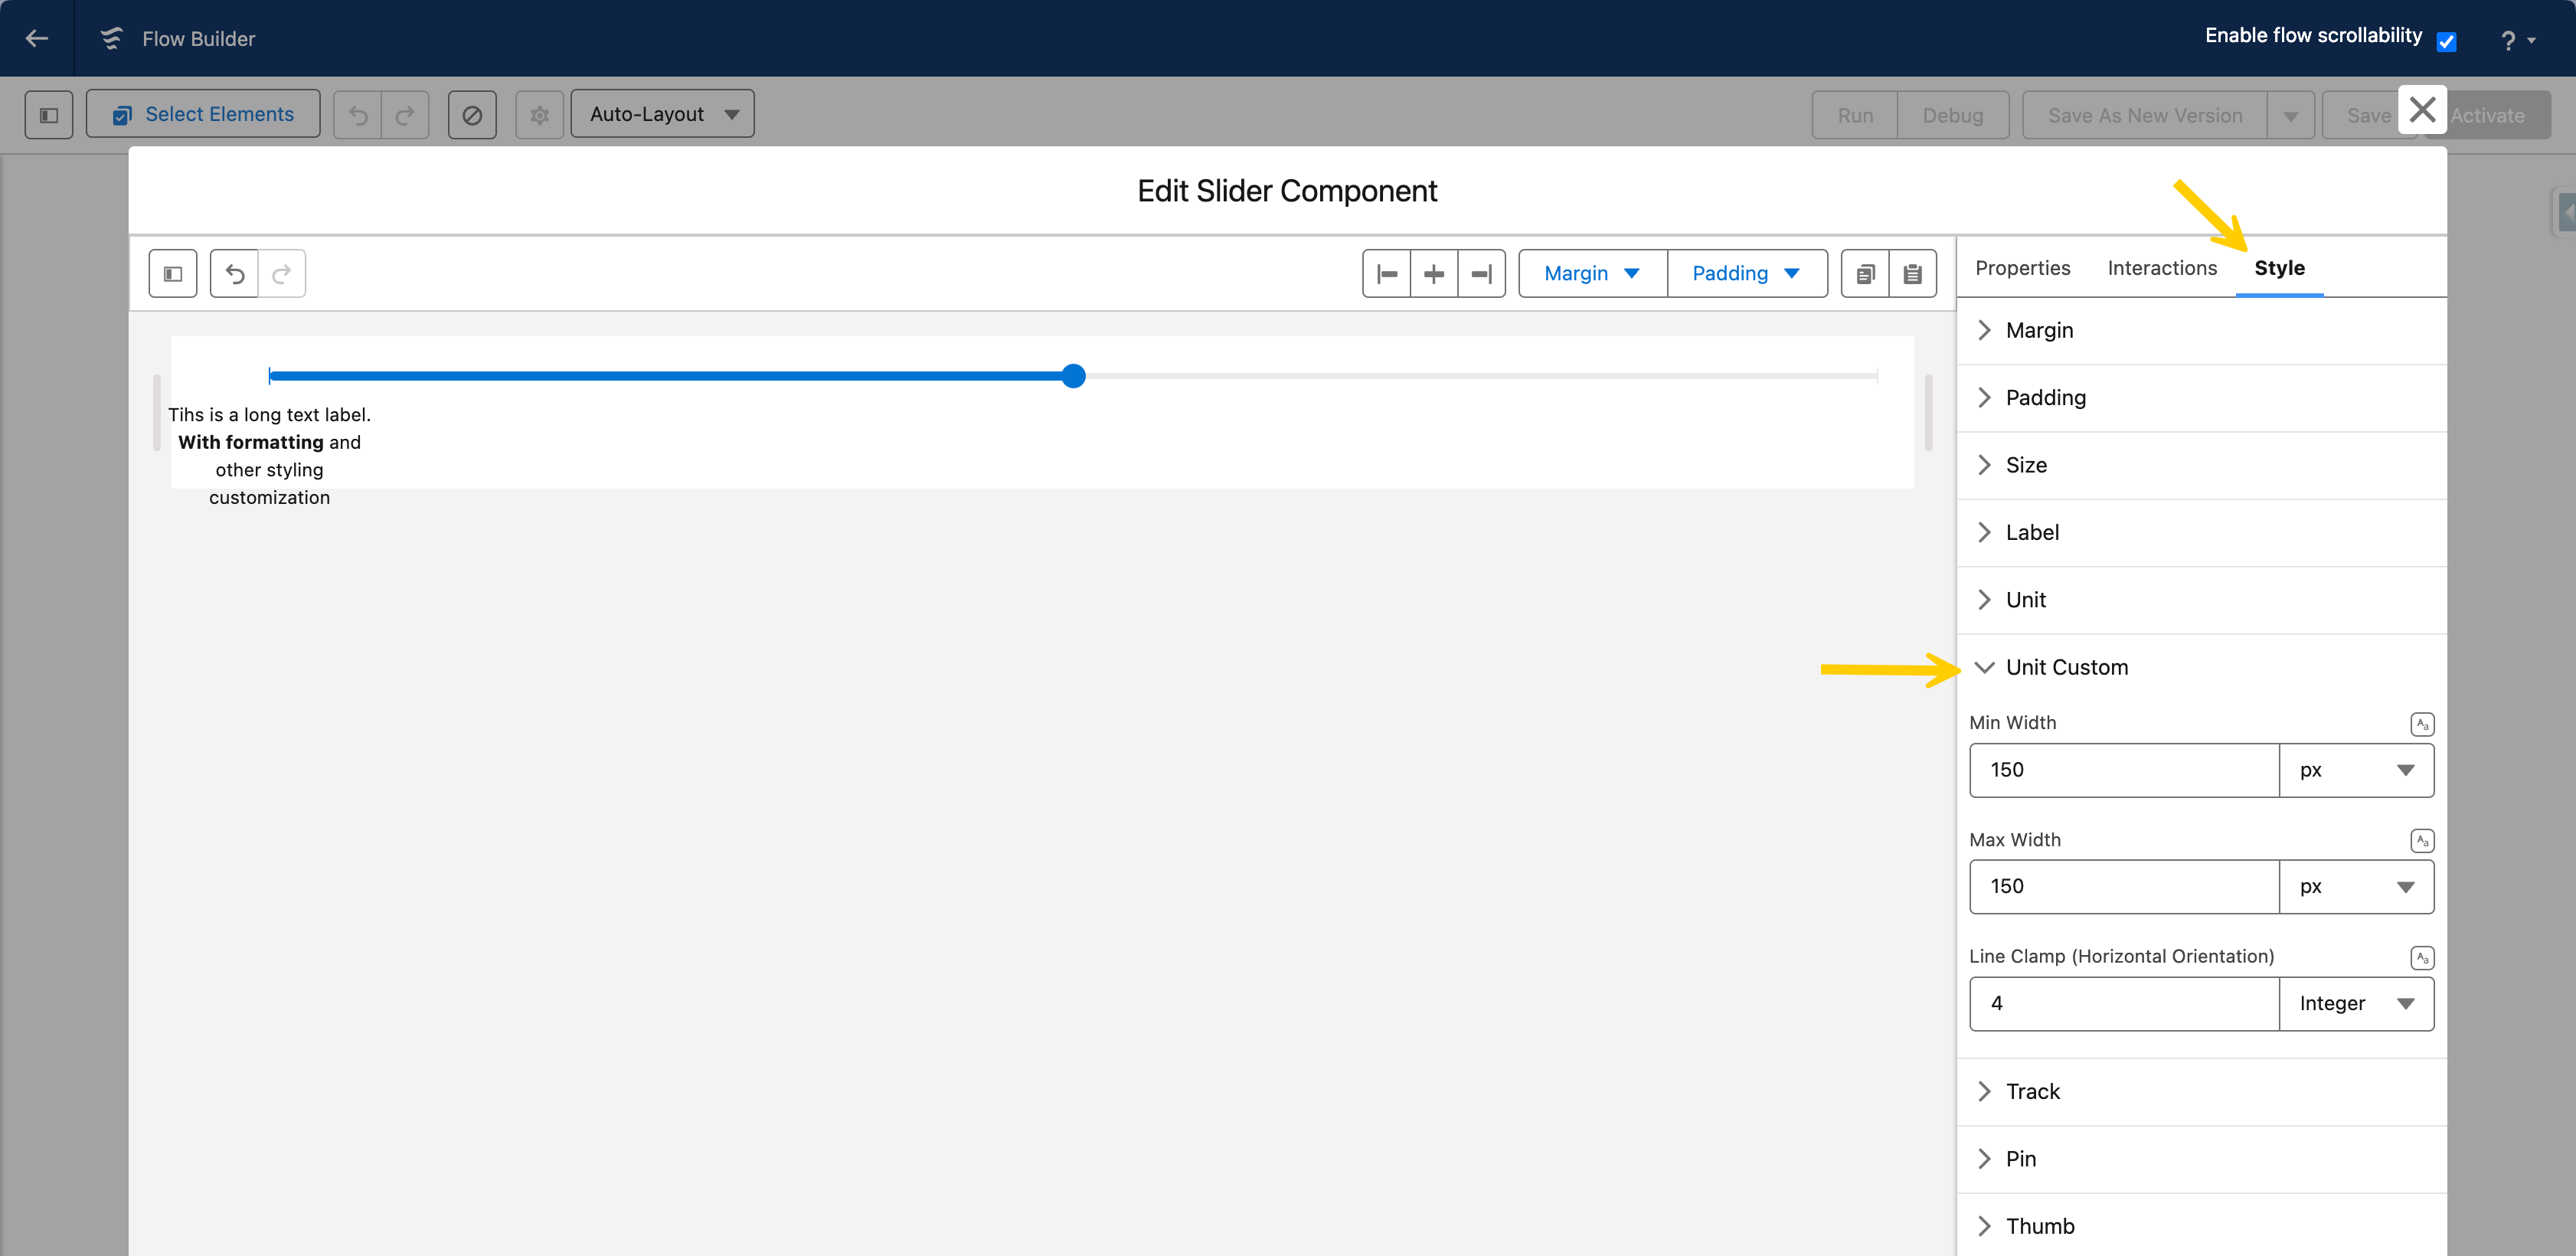Click the Max Width value field
This screenshot has height=1256, width=2576.
[2123, 886]
